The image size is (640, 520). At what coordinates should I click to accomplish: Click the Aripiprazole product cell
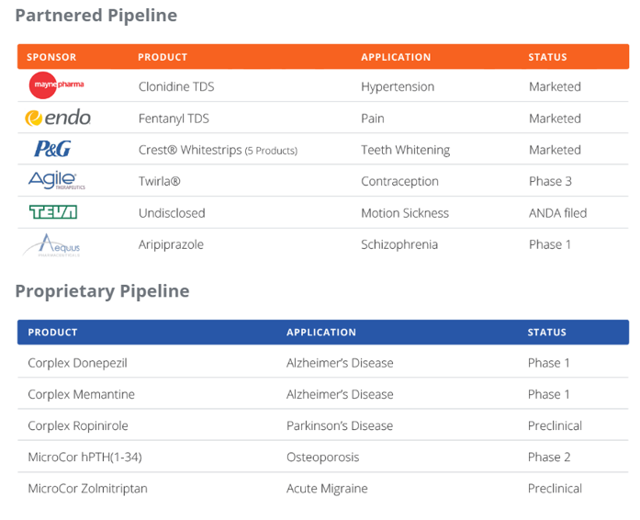171,244
